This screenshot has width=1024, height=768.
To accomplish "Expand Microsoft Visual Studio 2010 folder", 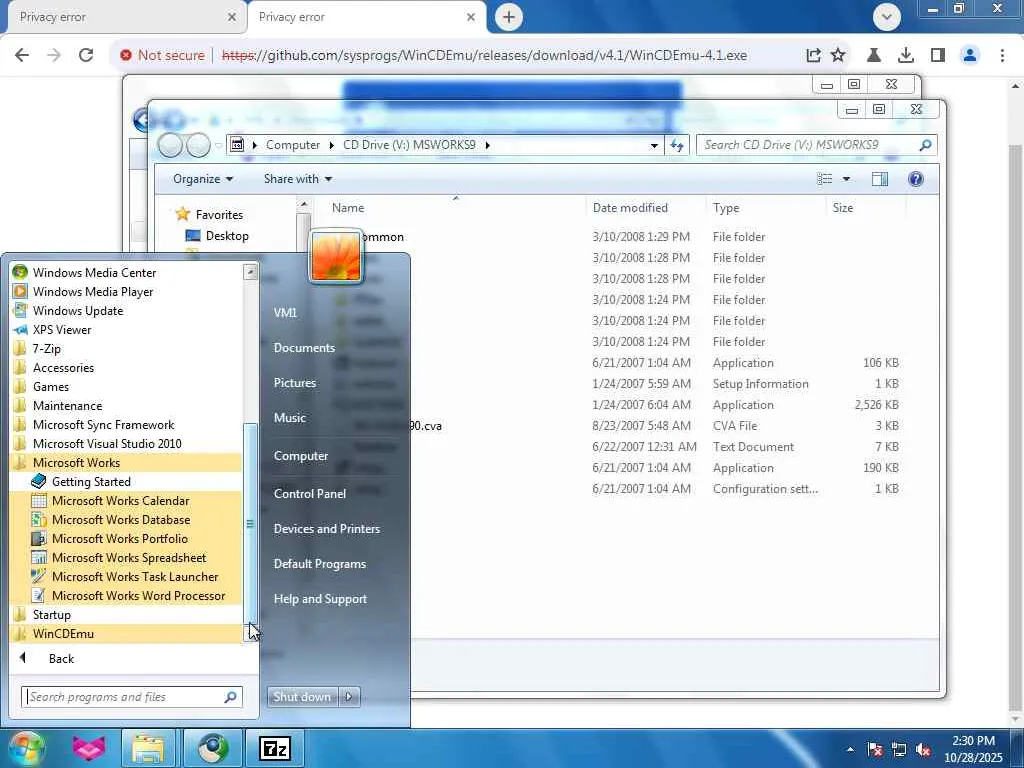I will (x=107, y=443).
